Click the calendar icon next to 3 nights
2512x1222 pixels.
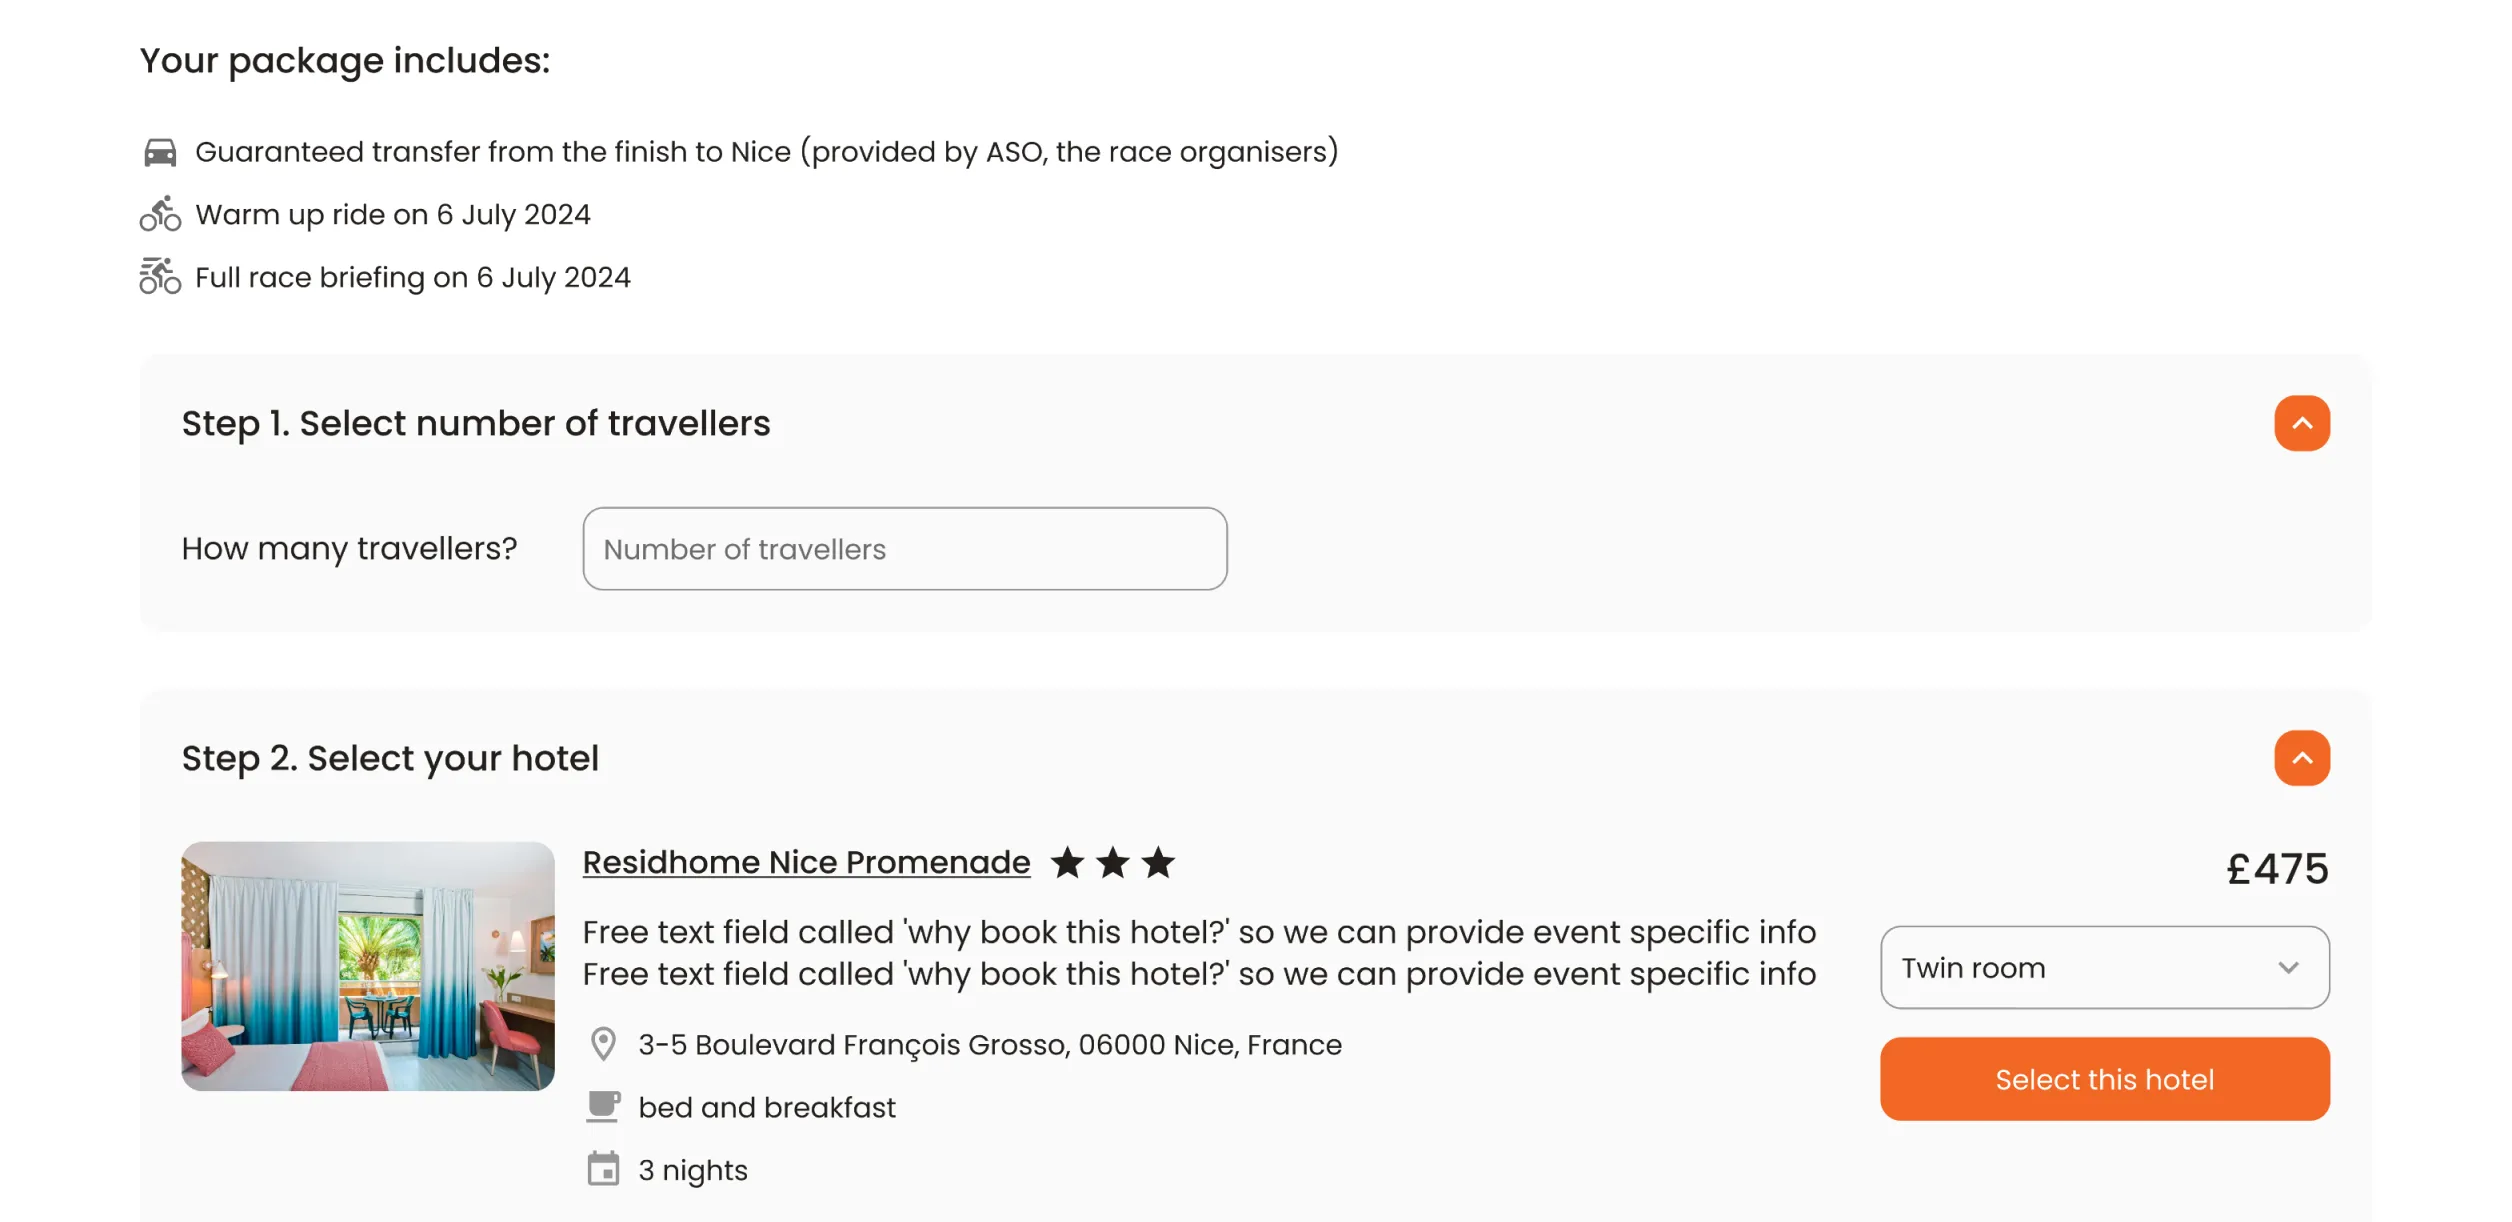pyautogui.click(x=603, y=1169)
